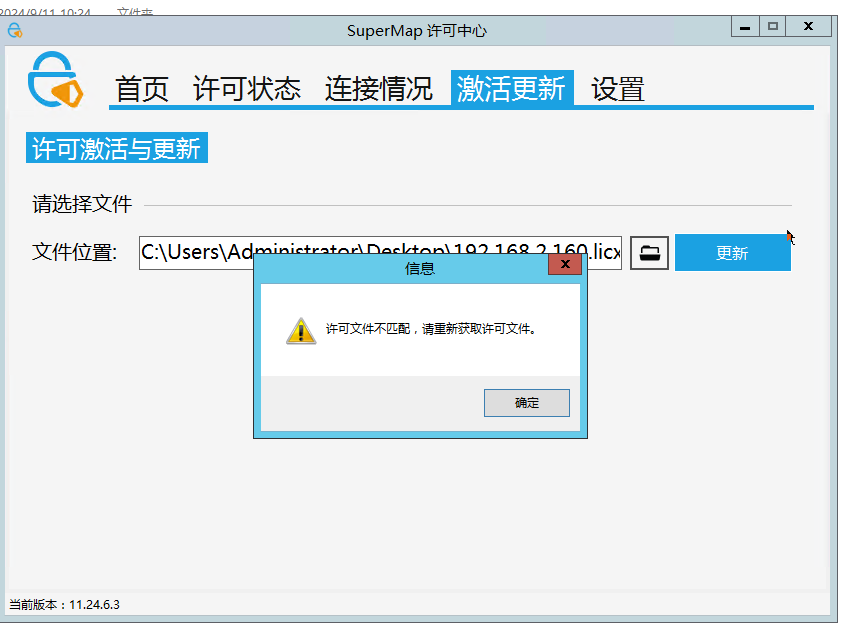Switch to the 首页 tab
The image size is (849, 627).
click(x=142, y=89)
